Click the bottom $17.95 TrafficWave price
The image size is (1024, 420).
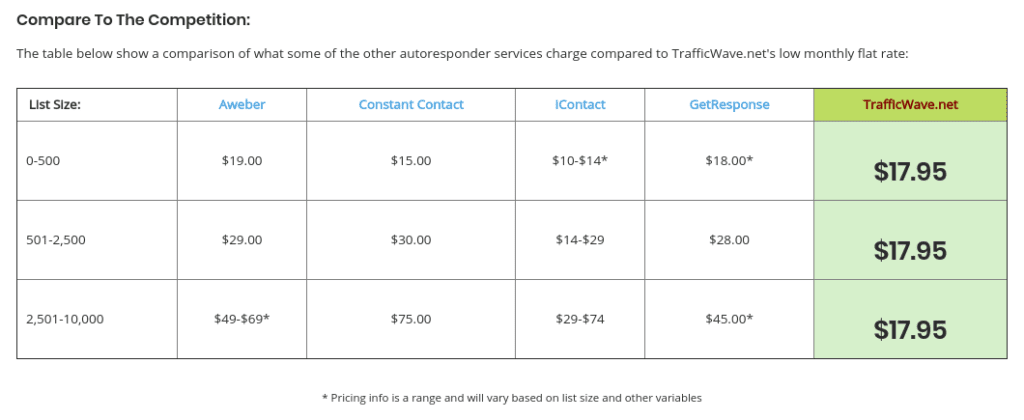910,331
